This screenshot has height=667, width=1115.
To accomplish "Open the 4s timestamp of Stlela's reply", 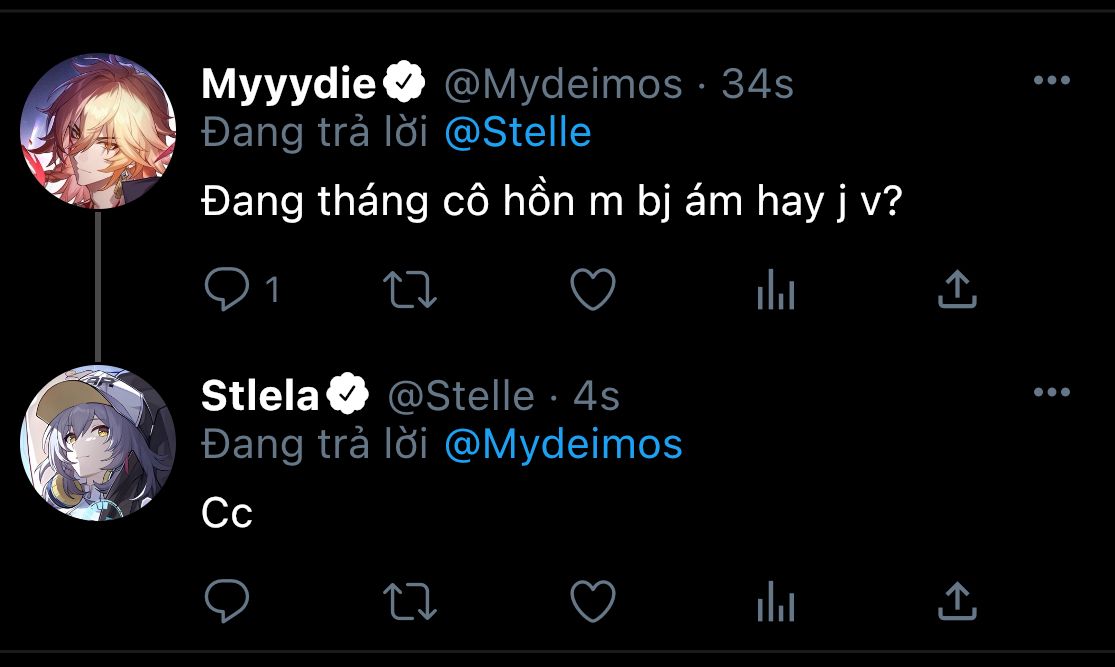I will 596,396.
